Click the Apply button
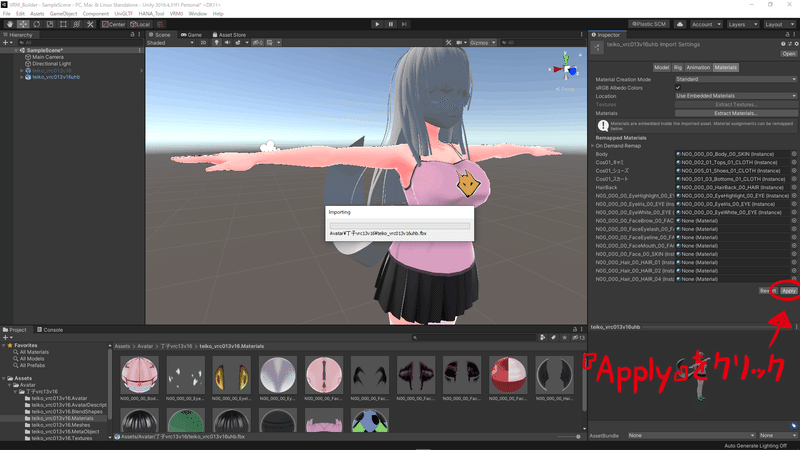 (789, 291)
